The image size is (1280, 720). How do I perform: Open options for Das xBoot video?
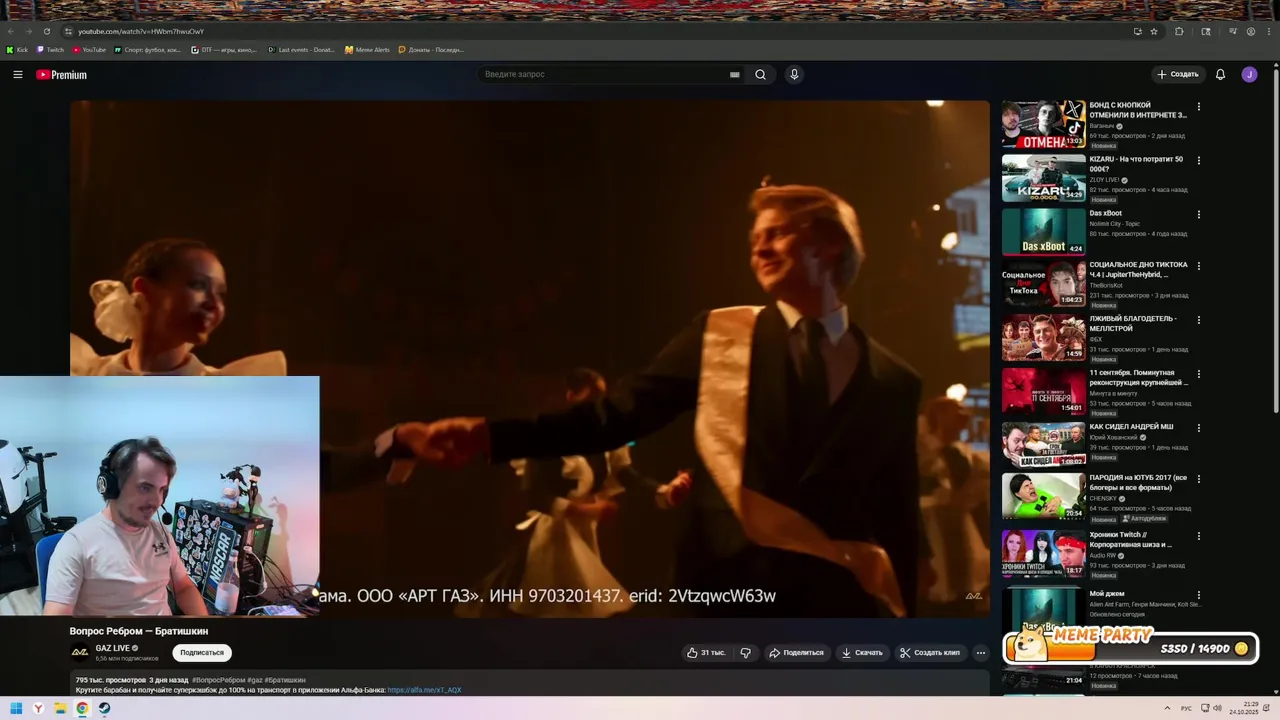1198,214
